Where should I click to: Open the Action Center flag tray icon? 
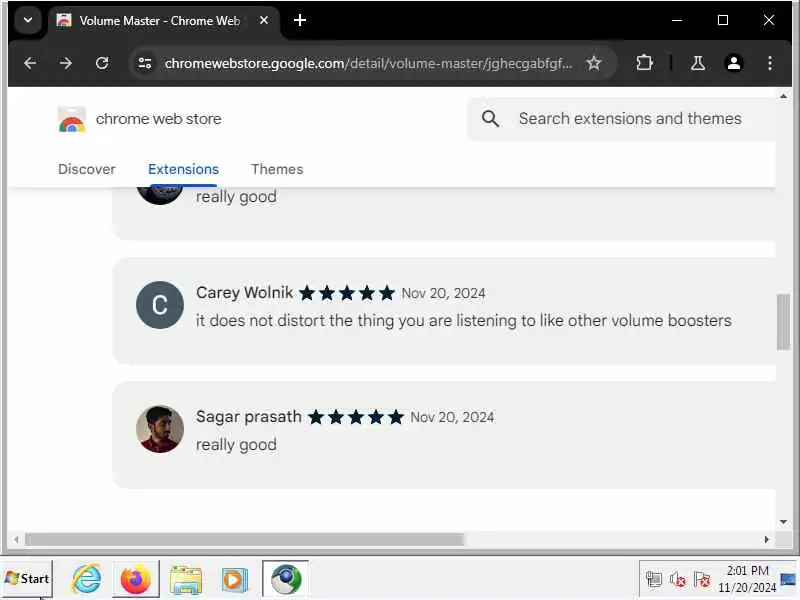coord(702,579)
